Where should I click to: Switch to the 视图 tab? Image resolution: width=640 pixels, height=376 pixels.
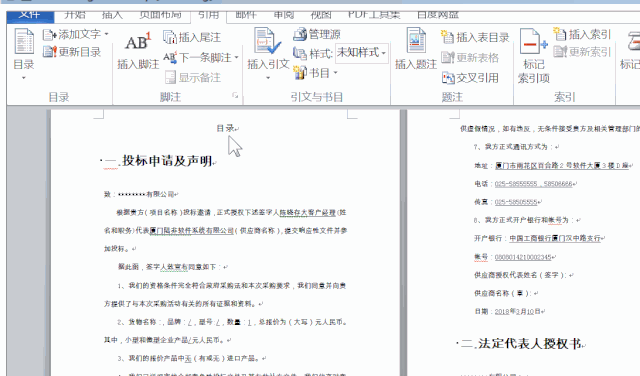[x=321, y=15]
